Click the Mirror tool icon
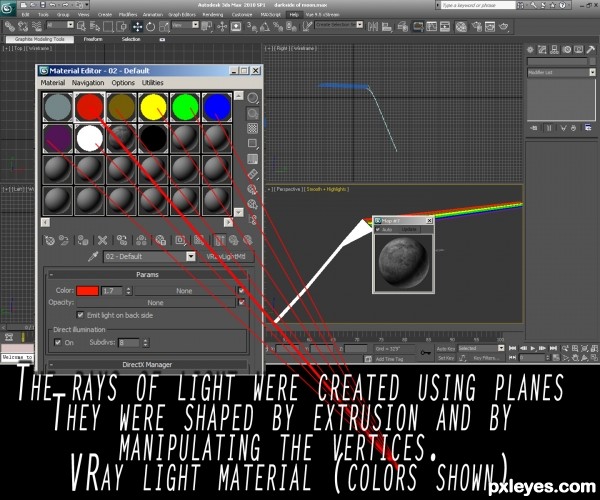The height and width of the screenshot is (500, 600). pyautogui.click(x=373, y=26)
